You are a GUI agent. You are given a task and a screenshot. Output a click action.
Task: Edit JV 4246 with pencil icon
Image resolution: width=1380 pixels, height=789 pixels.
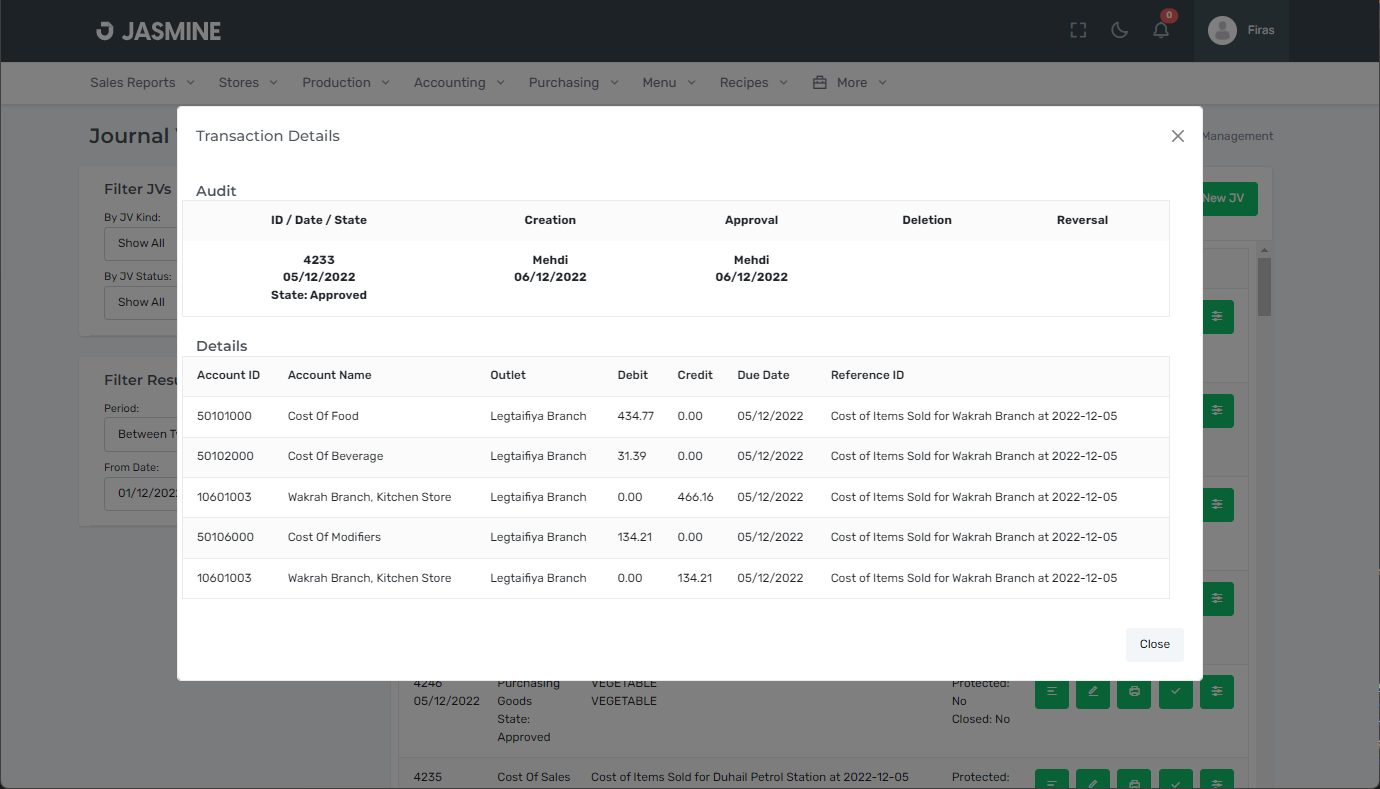[x=1093, y=691]
